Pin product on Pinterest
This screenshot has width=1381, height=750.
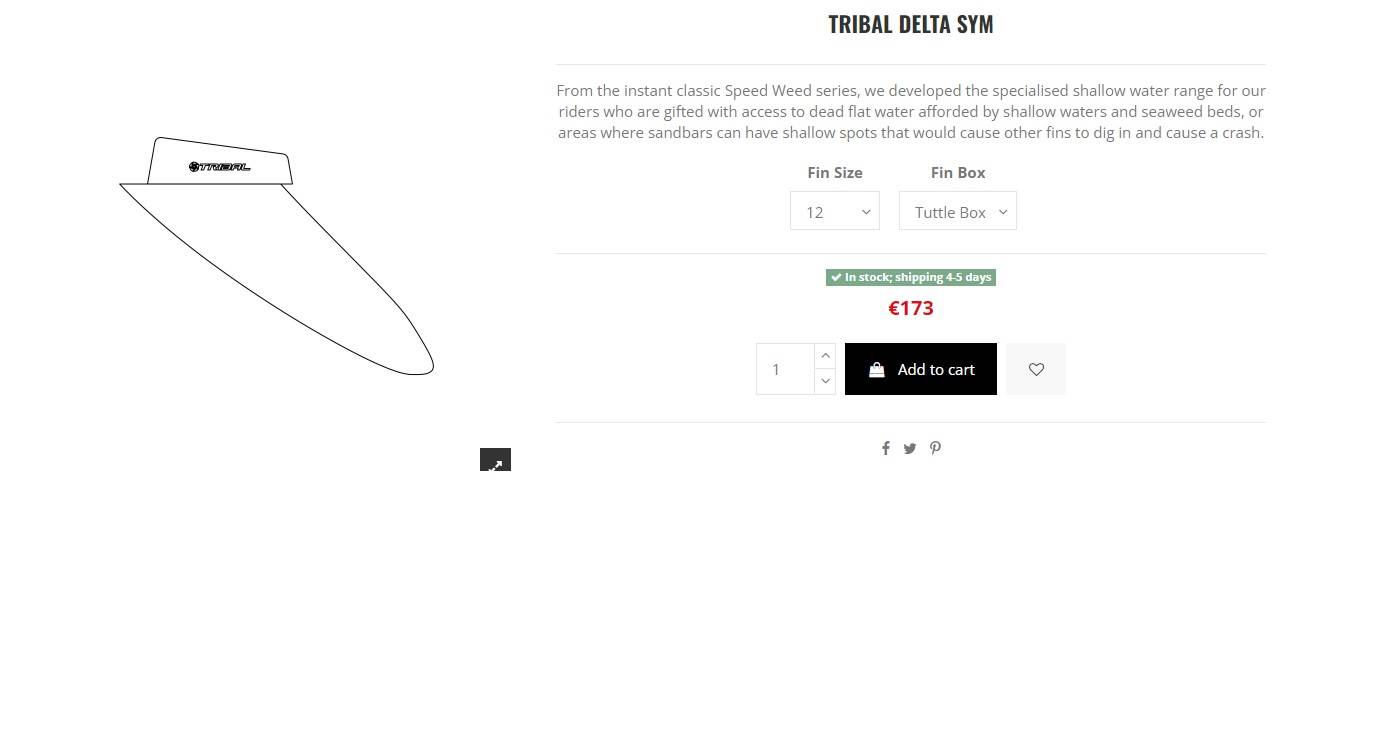tap(935, 448)
